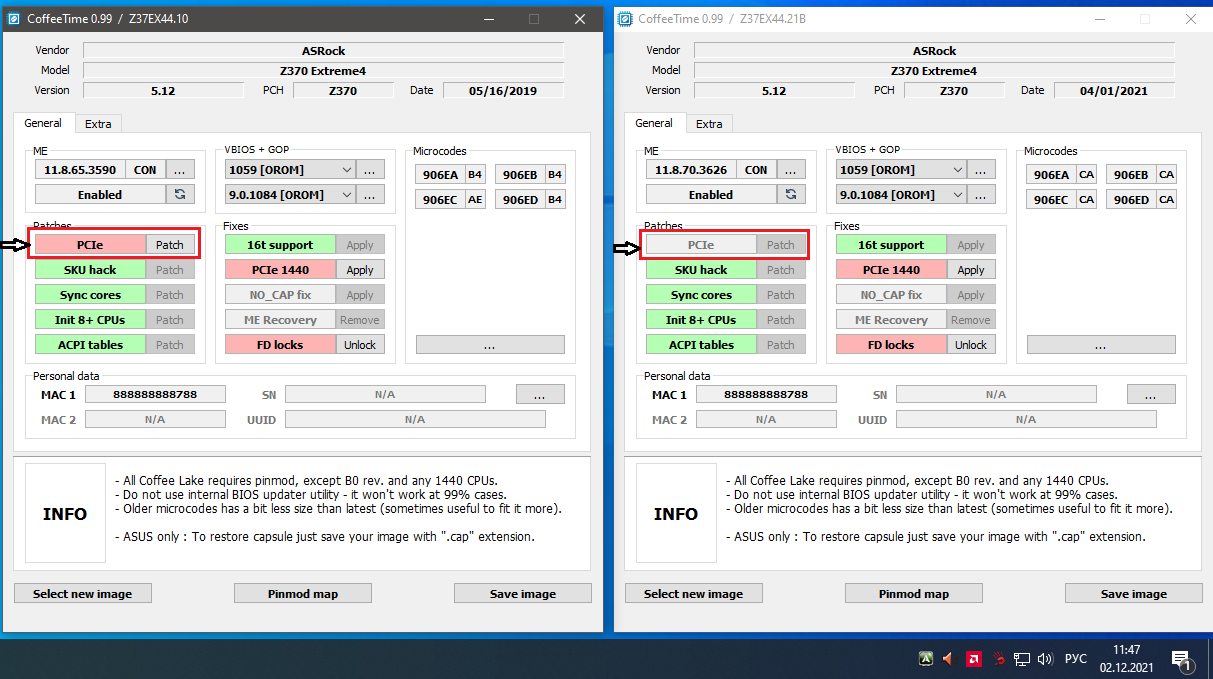Click VBIOS browse '...' button in right window

pyautogui.click(x=981, y=170)
